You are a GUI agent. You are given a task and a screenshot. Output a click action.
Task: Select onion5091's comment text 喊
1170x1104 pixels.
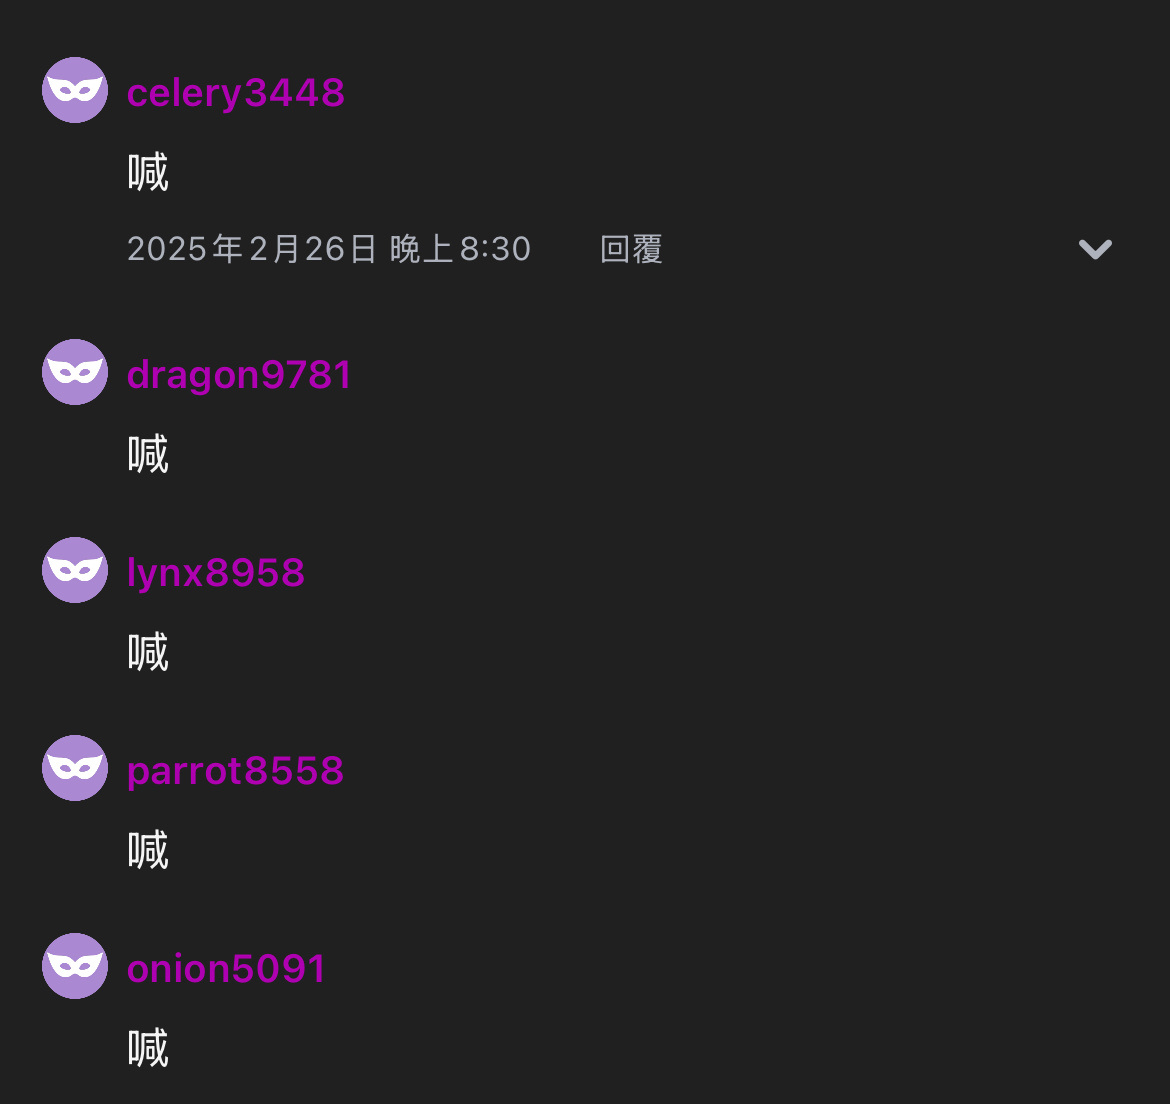pos(148,1048)
